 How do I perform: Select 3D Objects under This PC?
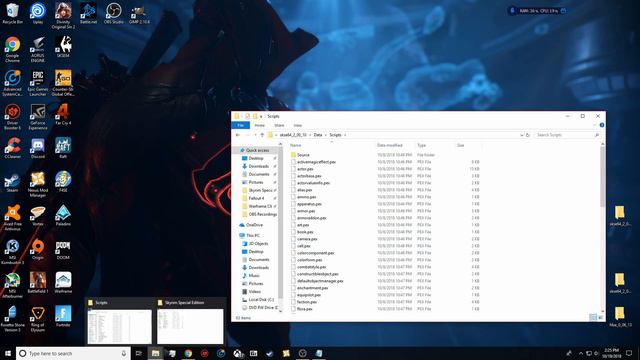[259, 244]
